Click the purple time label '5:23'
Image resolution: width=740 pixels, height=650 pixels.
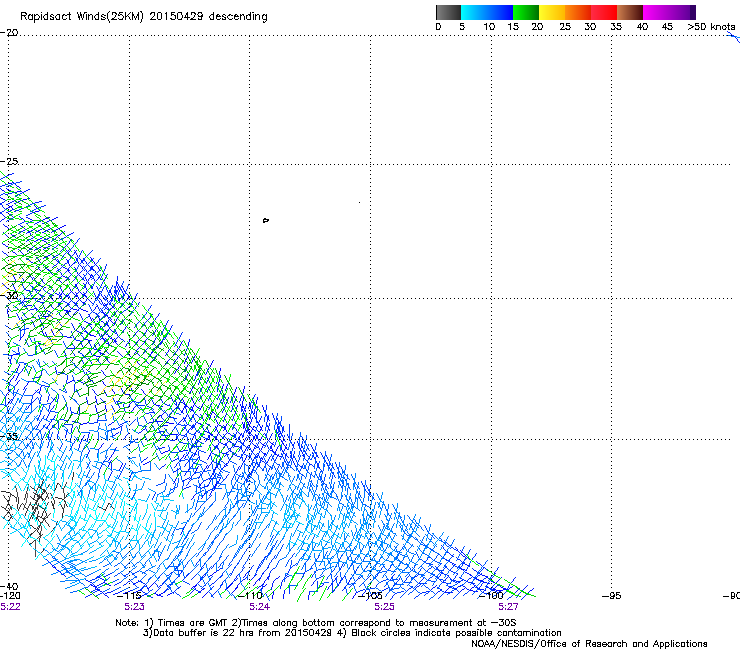pyautogui.click(x=135, y=607)
